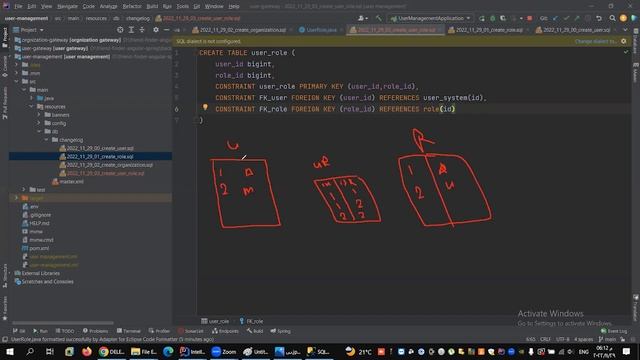
Task: Collapse the resources folder
Action: (31, 107)
